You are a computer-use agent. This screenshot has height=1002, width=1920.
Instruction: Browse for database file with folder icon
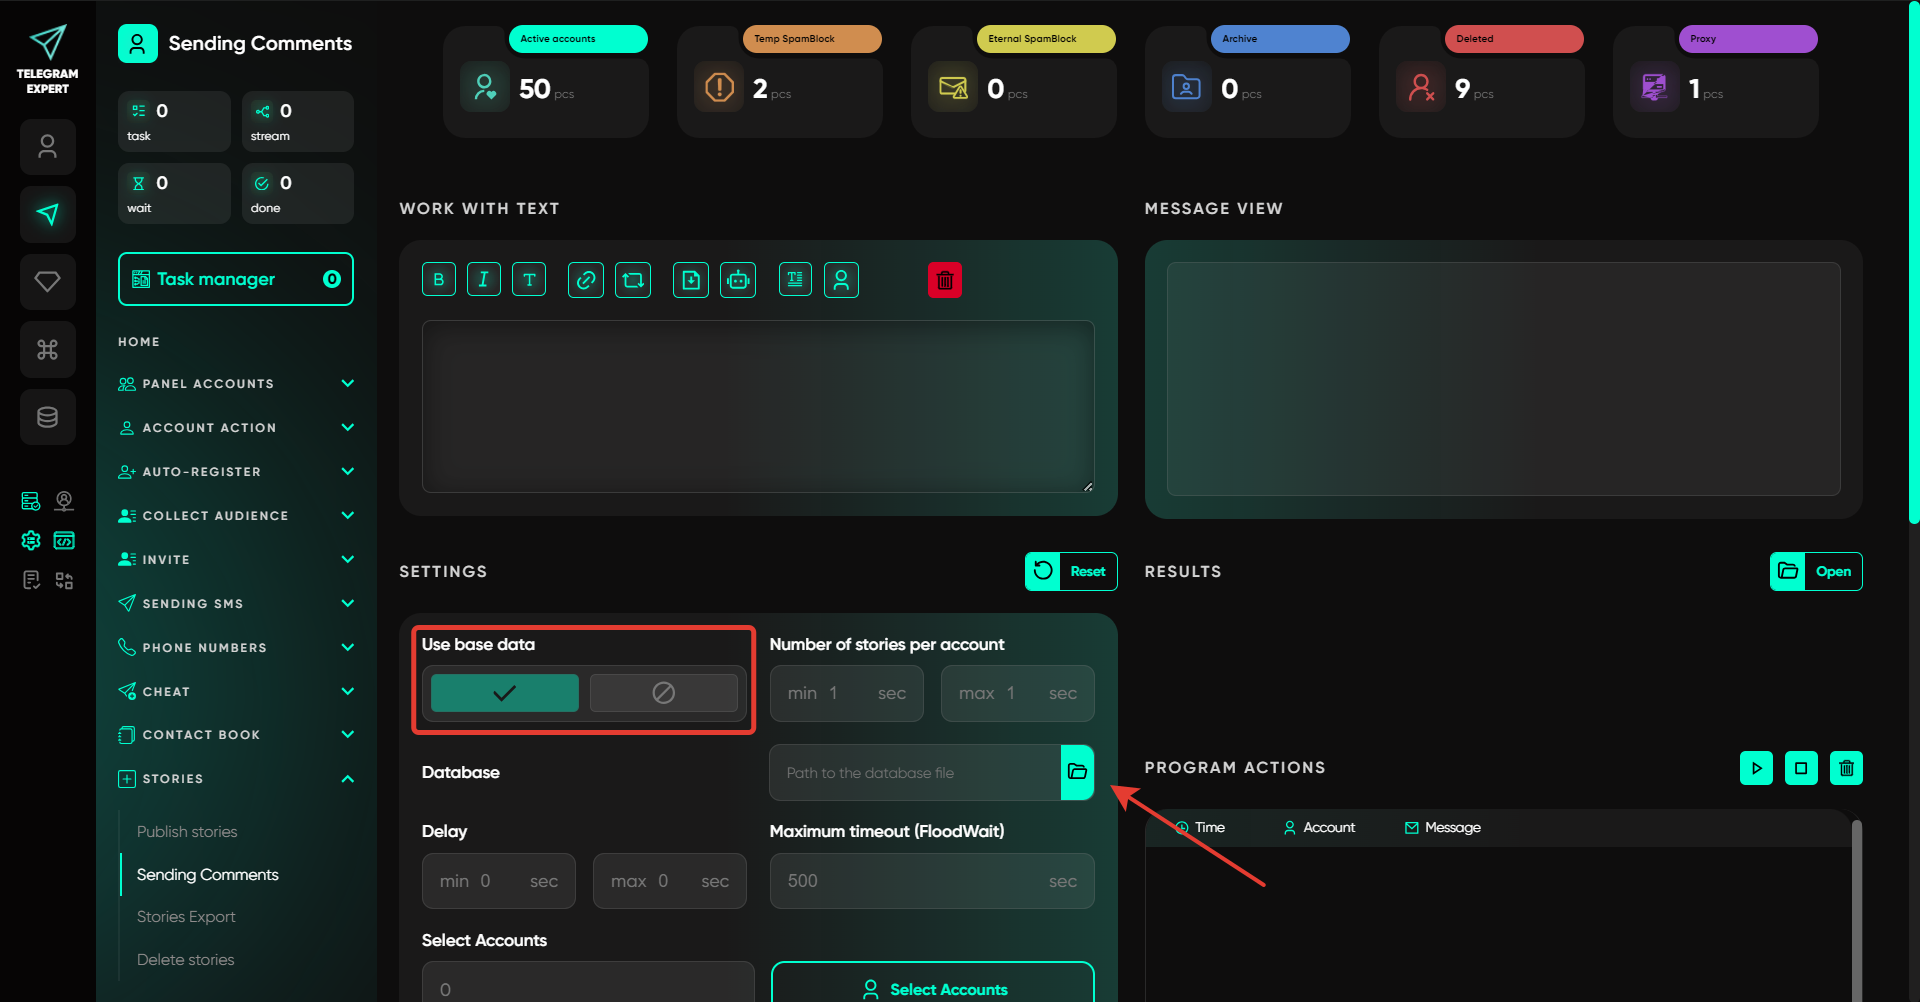tap(1077, 772)
